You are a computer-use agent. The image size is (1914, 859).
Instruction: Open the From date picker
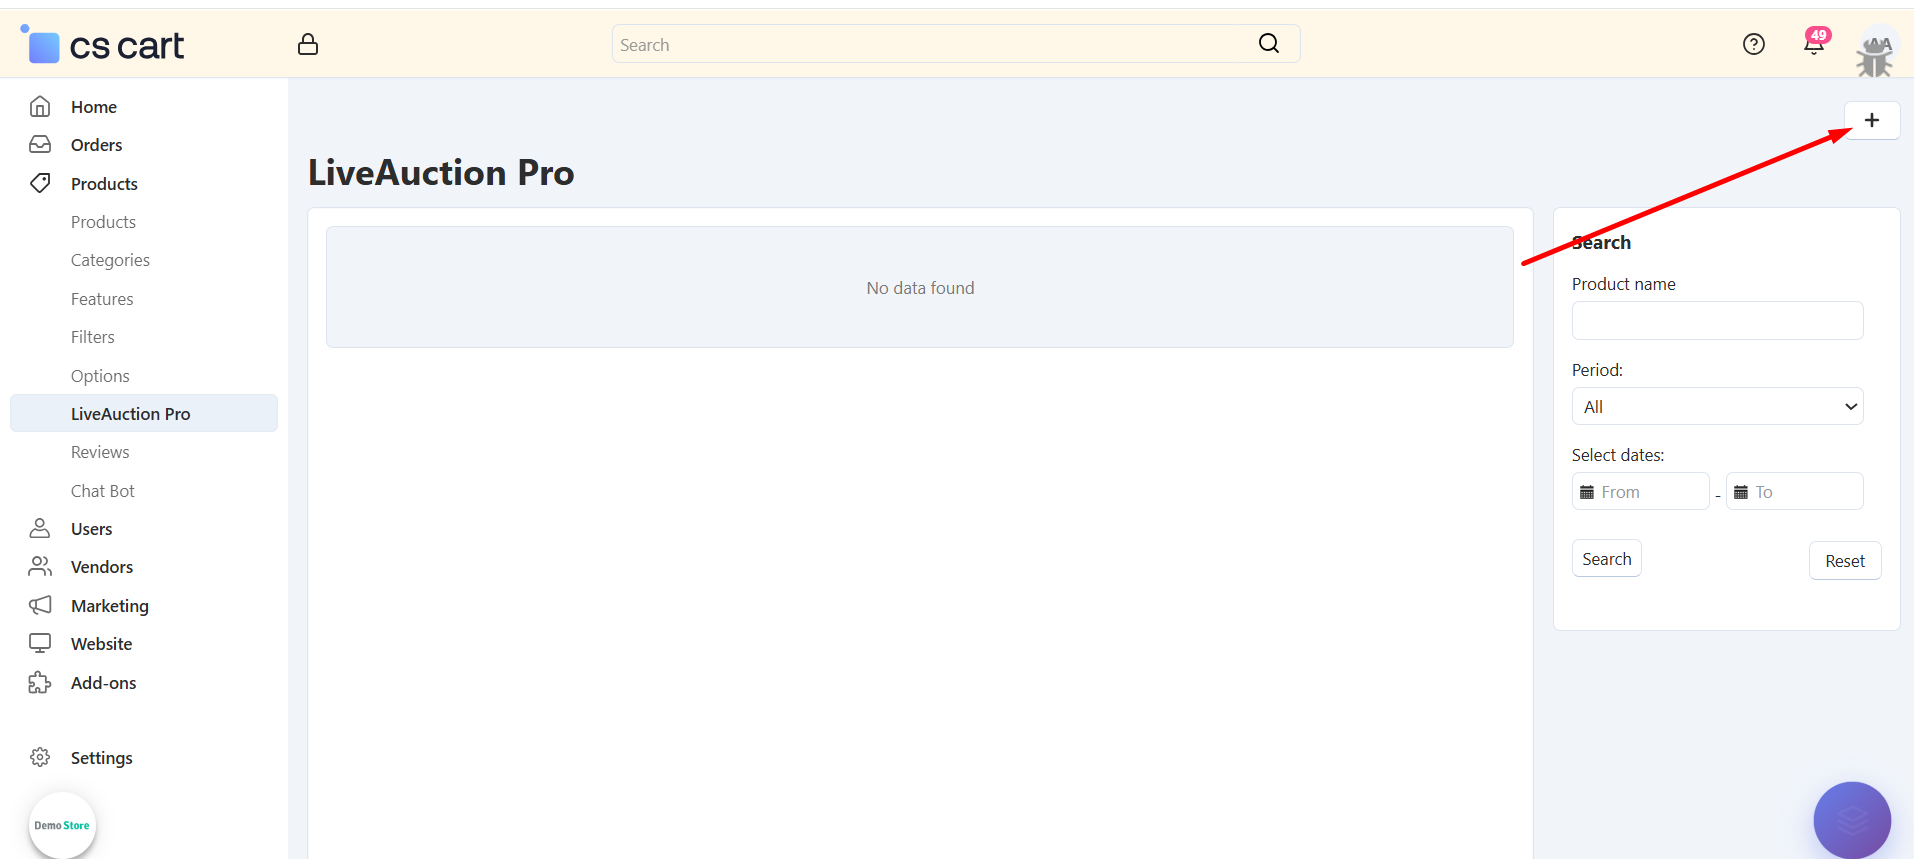(x=1640, y=492)
